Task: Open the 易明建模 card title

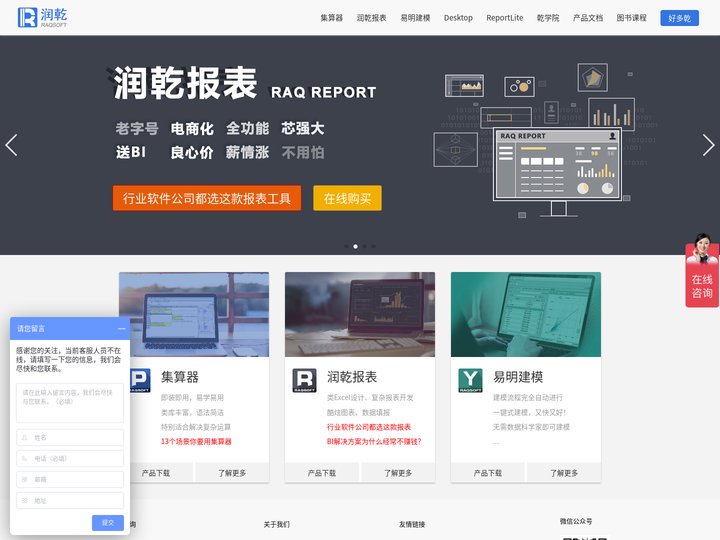Action: pyautogui.click(x=518, y=377)
